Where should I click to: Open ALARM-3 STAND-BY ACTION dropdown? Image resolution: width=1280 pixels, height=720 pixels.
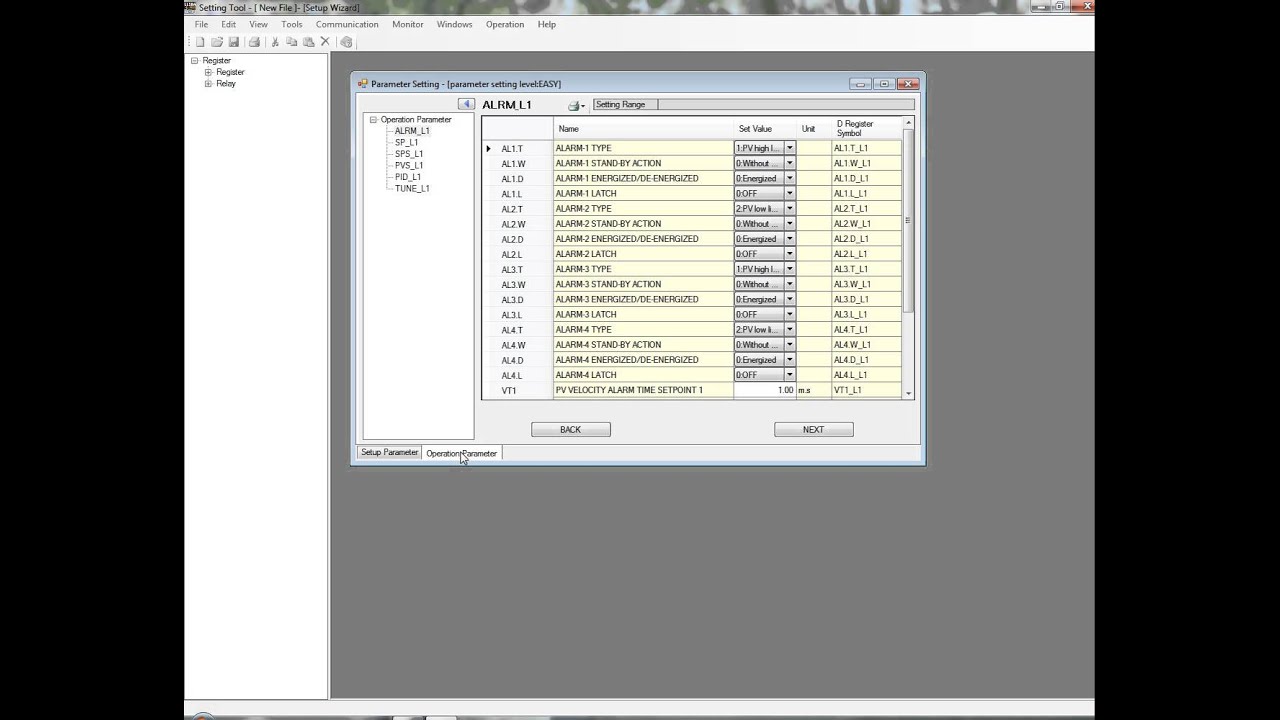click(789, 284)
